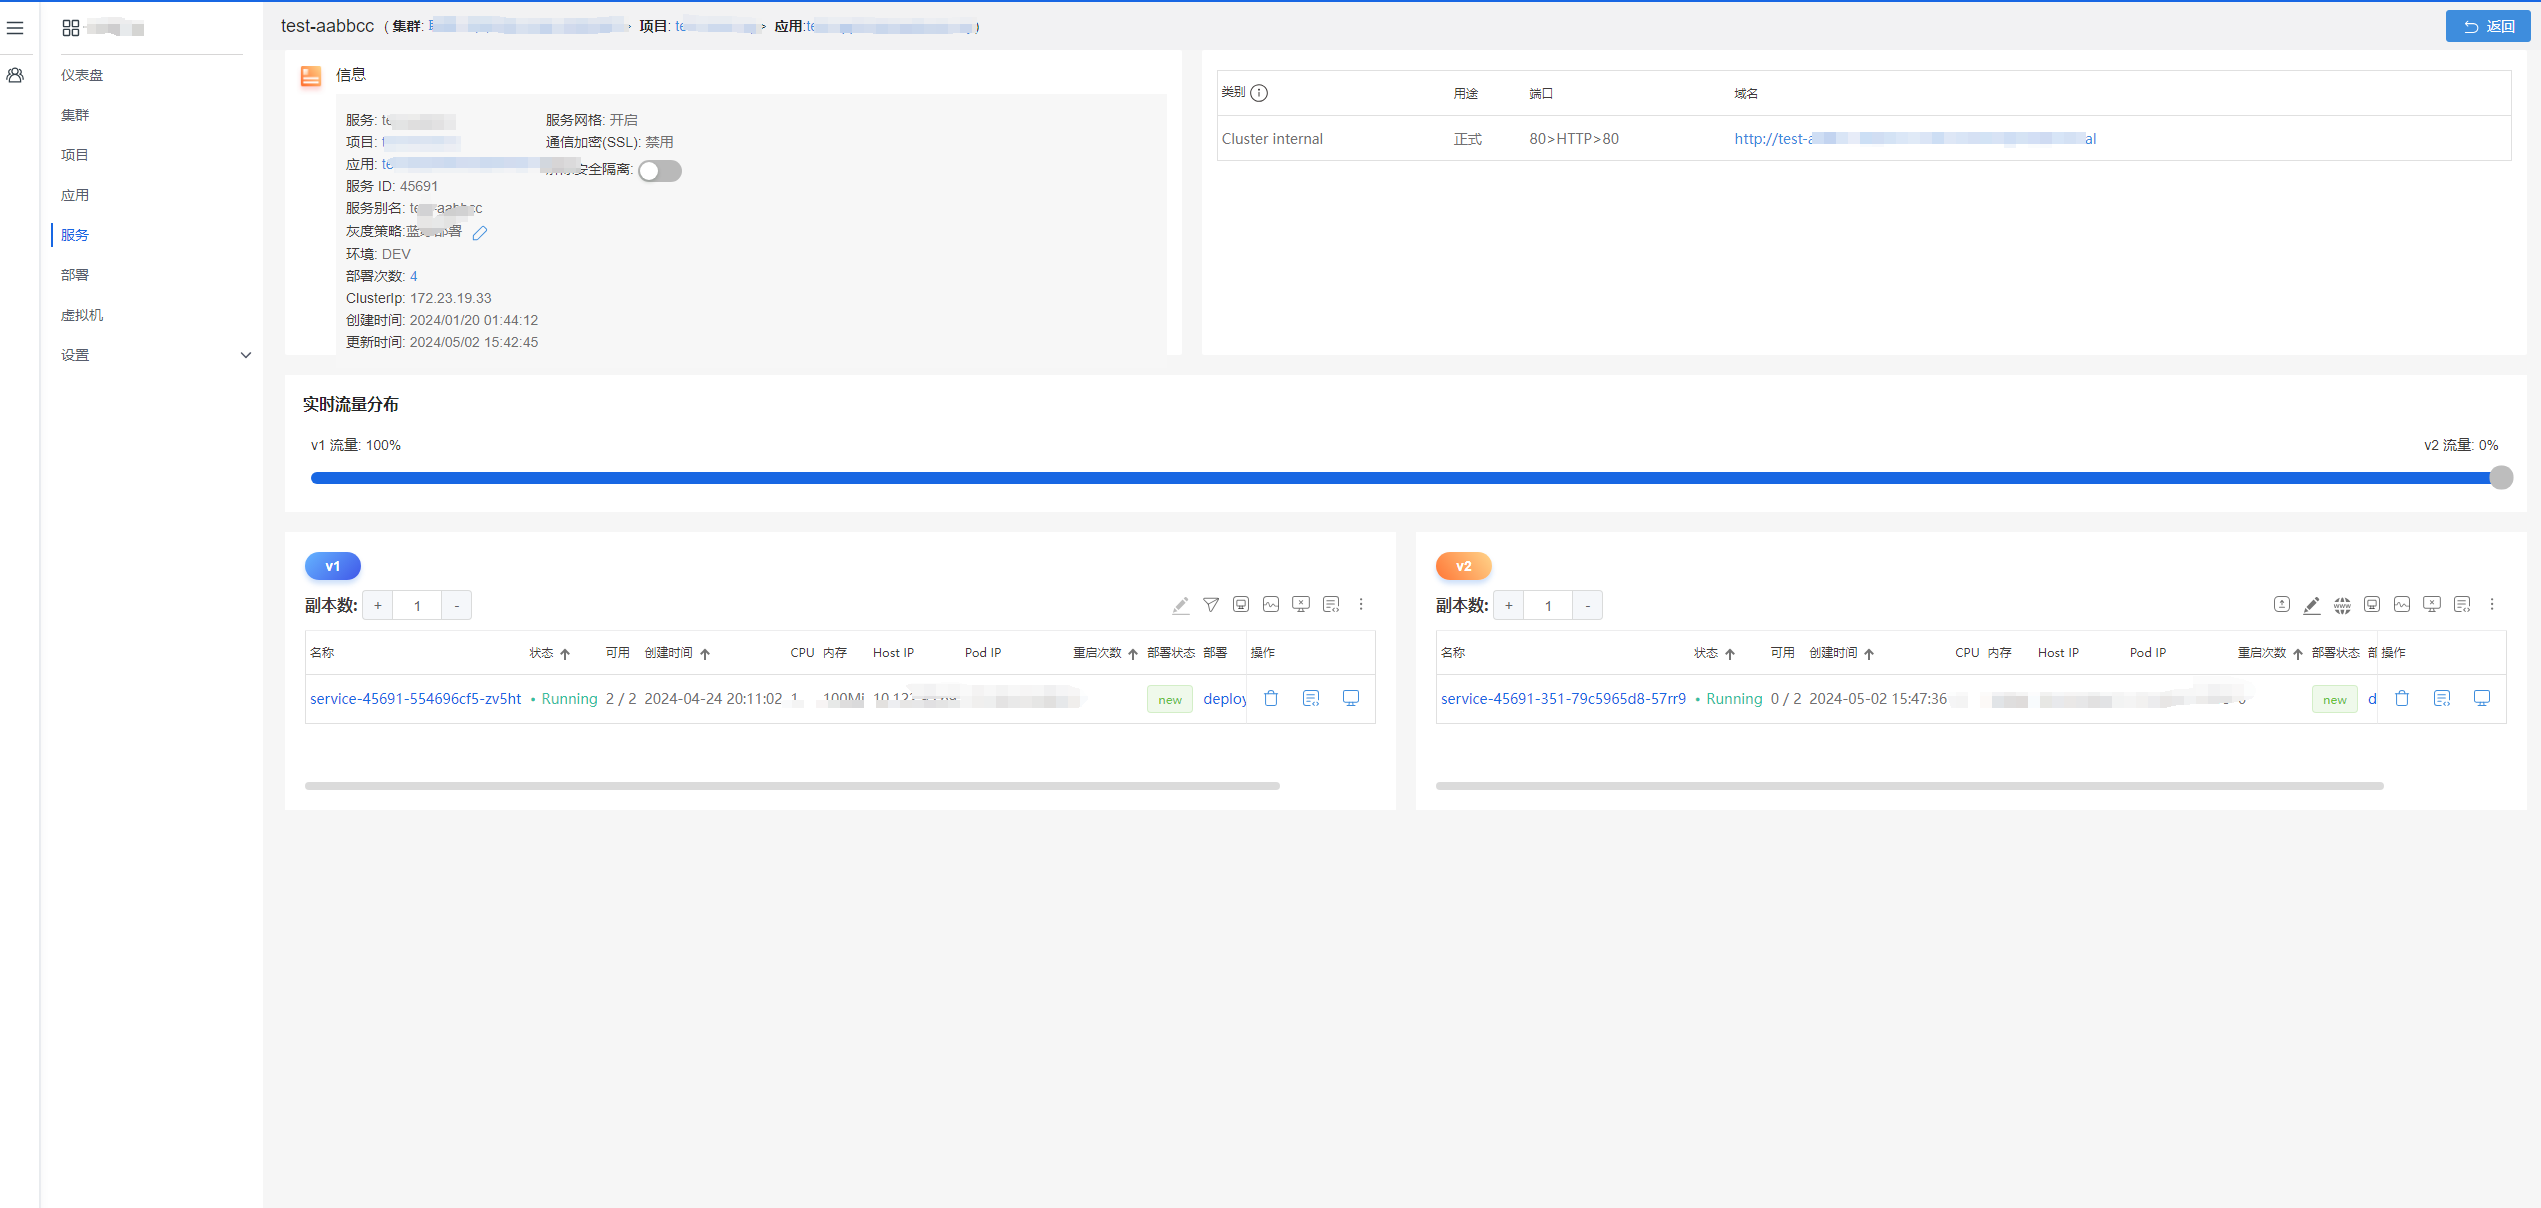Click the traffic distribution slider handle

click(x=2501, y=478)
